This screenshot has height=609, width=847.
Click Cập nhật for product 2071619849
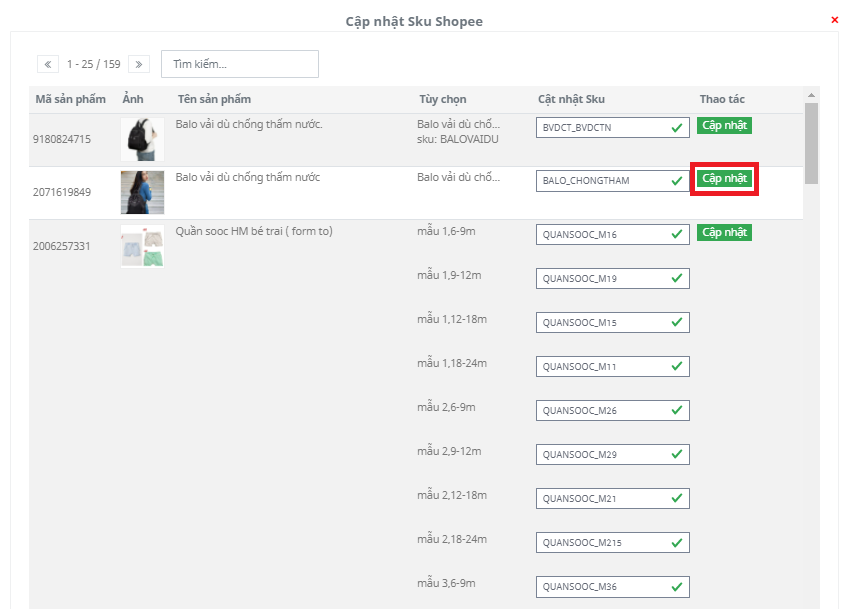[x=724, y=179]
